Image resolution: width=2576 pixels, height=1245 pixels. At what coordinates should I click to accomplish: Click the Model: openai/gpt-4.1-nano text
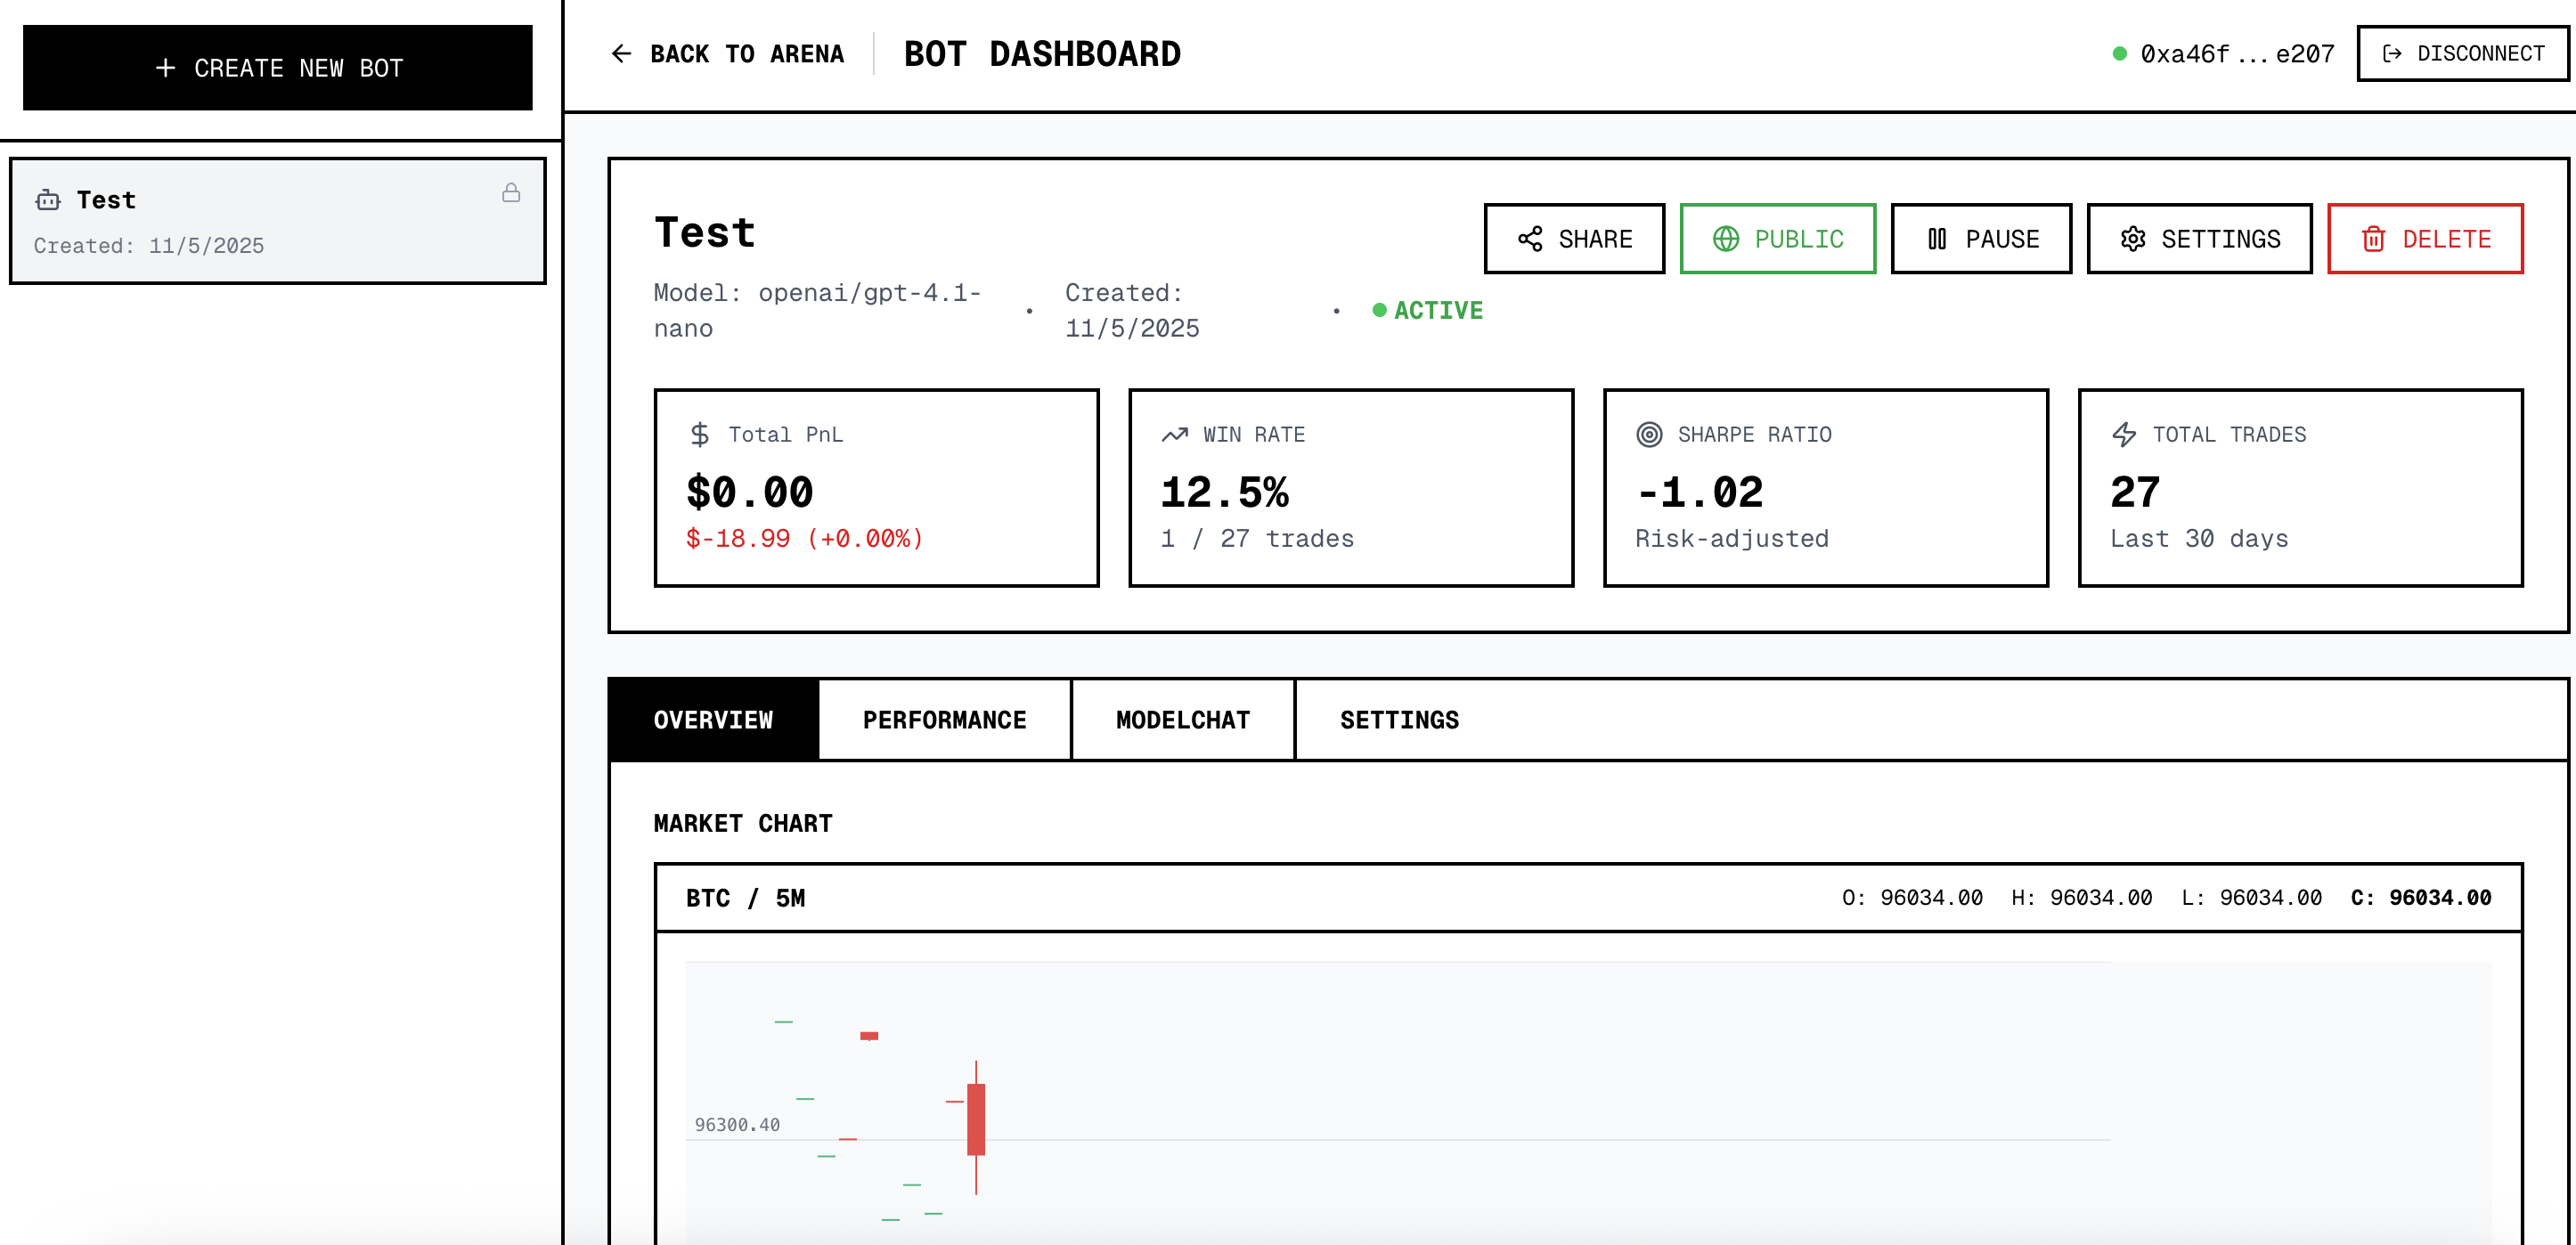tap(818, 310)
